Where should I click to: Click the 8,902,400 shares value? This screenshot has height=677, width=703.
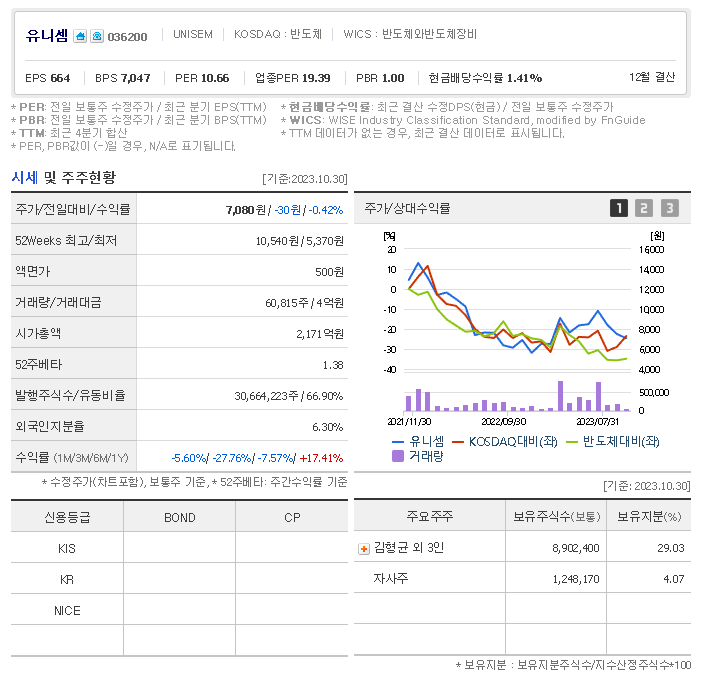576,549
